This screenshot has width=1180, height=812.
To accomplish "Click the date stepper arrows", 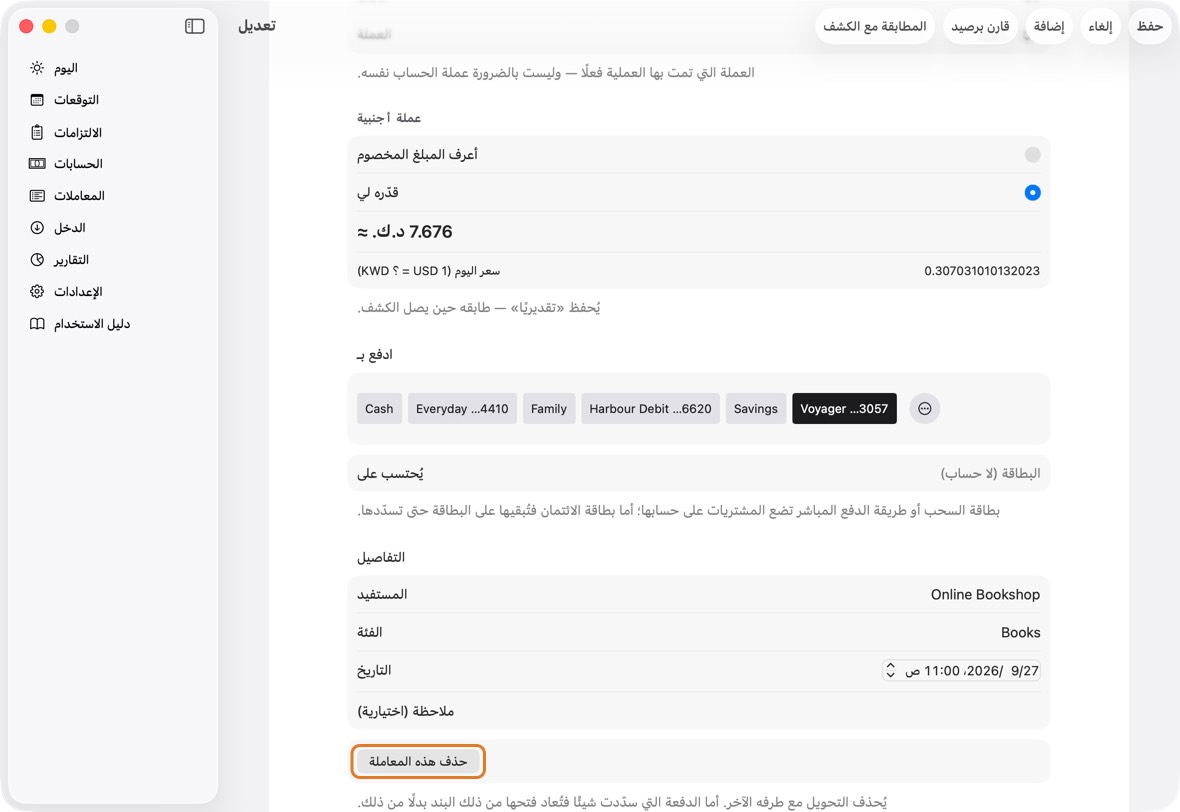I will 890,670.
